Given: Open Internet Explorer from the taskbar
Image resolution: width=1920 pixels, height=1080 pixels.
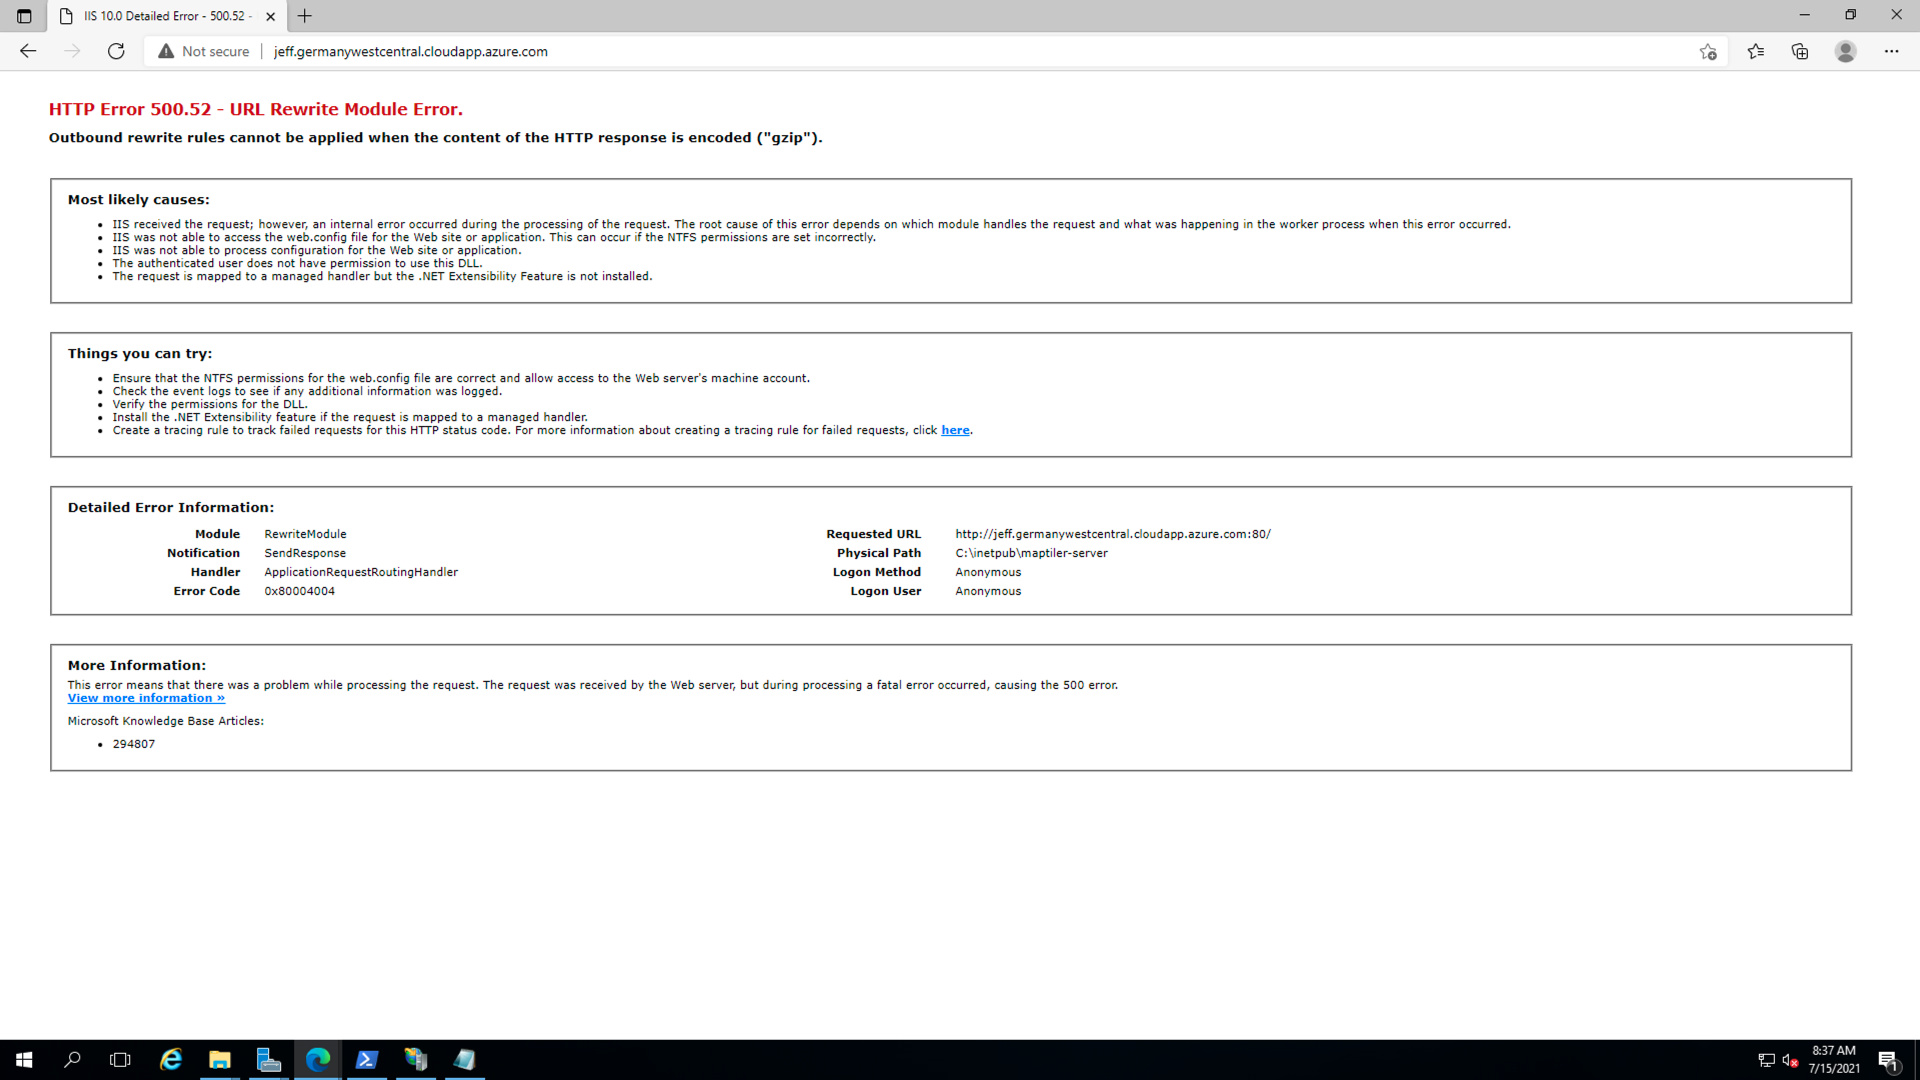Looking at the screenshot, I should pyautogui.click(x=171, y=1059).
